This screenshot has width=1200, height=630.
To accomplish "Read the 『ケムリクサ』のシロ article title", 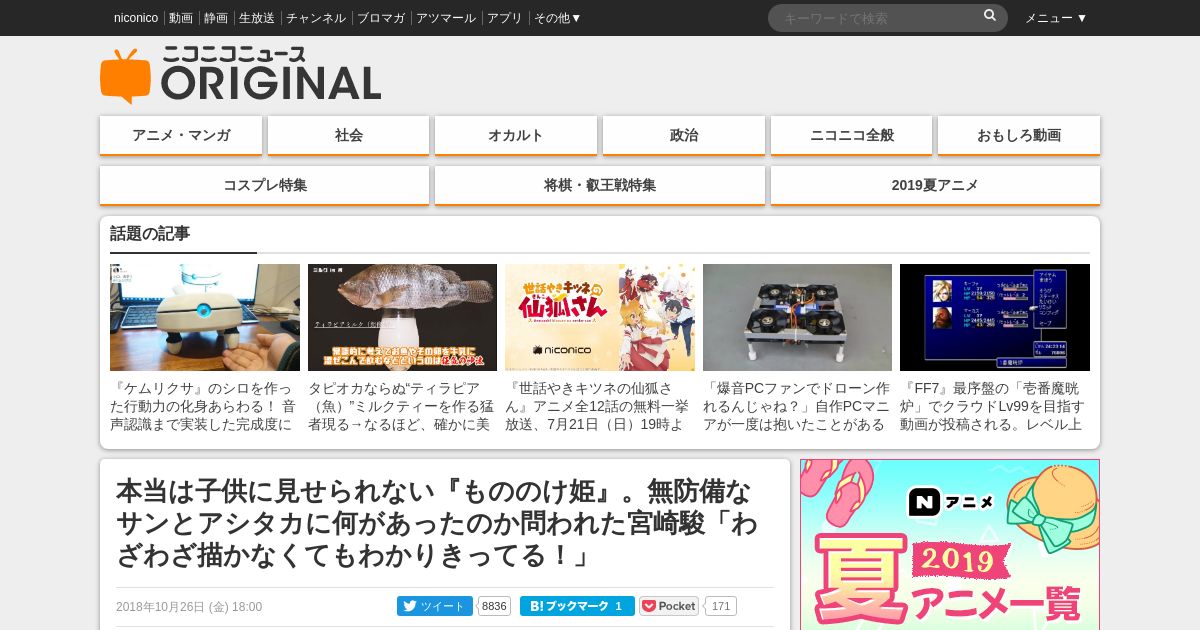I will click(x=205, y=406).
